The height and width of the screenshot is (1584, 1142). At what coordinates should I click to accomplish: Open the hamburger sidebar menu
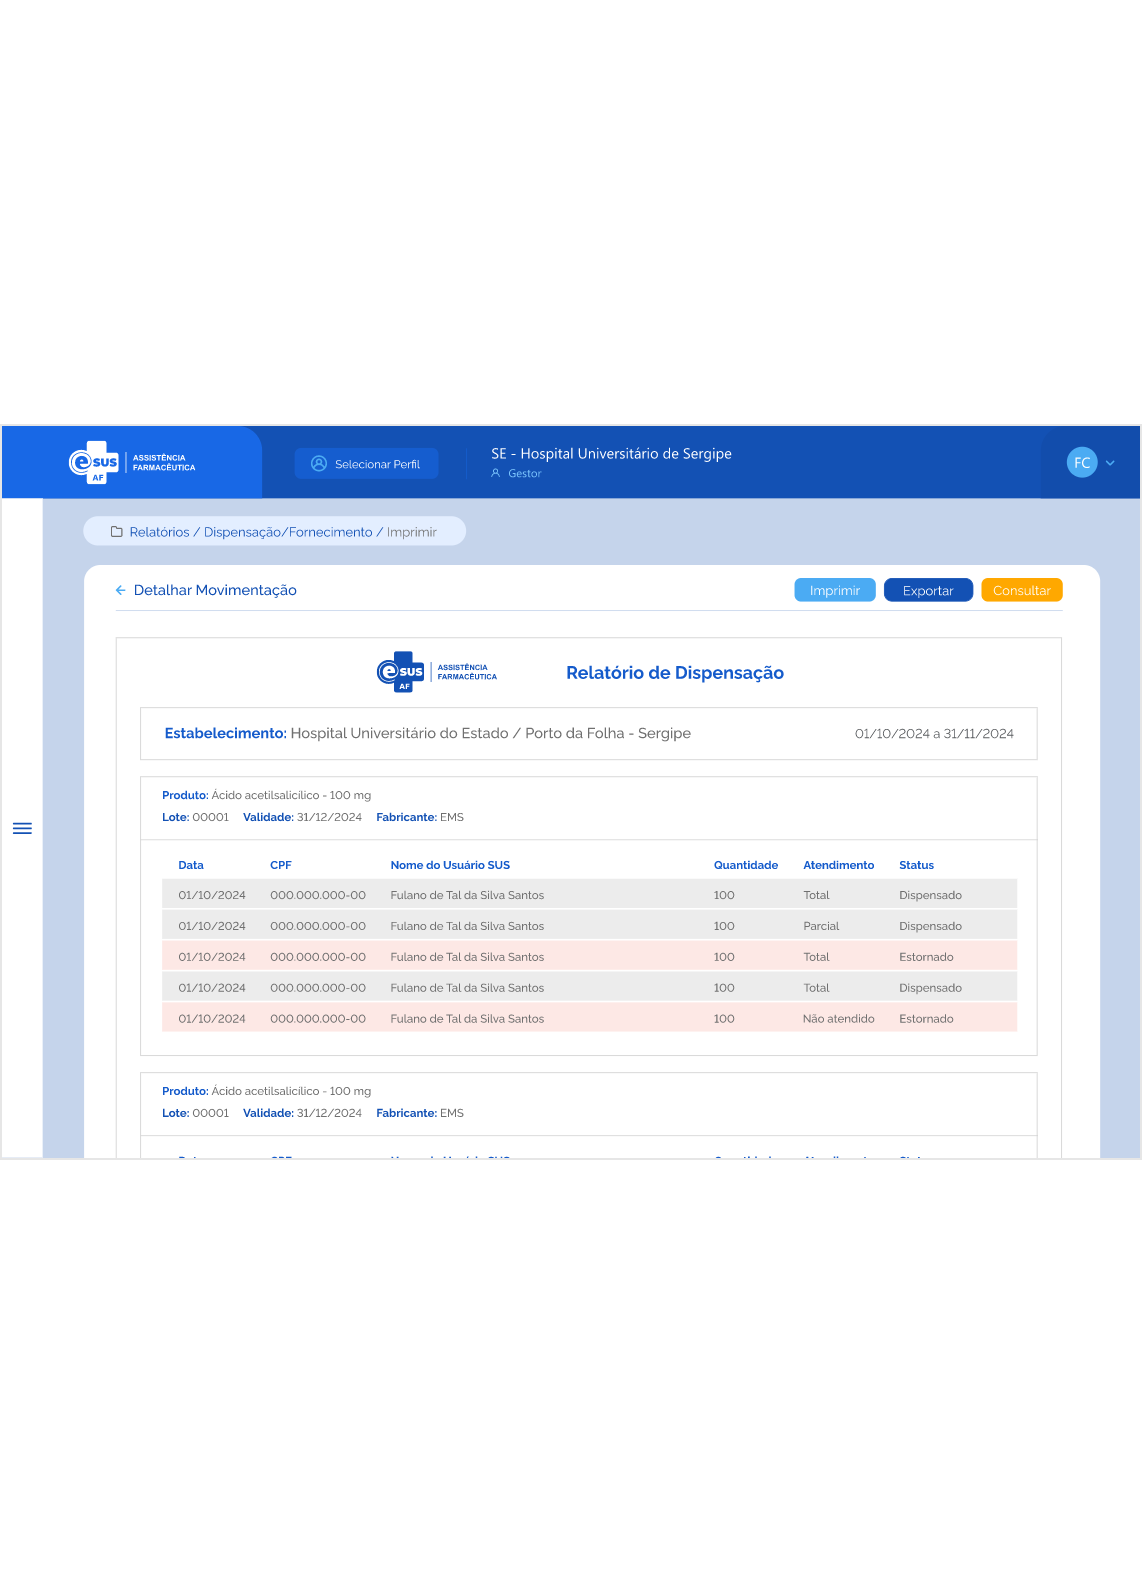click(x=22, y=828)
